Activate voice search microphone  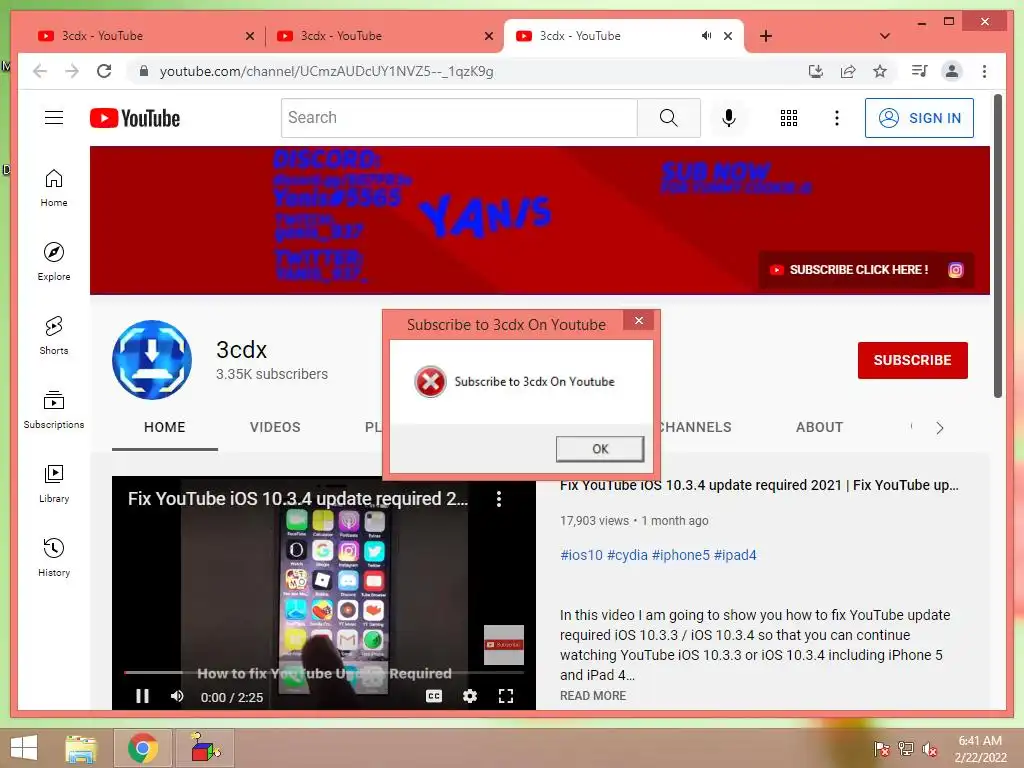[x=729, y=118]
